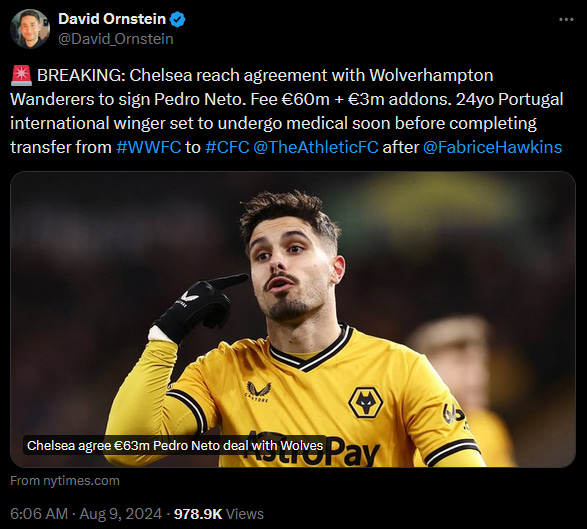Viewport: 587px width, 529px height.
Task: Click the tweet body text
Action: [286, 111]
